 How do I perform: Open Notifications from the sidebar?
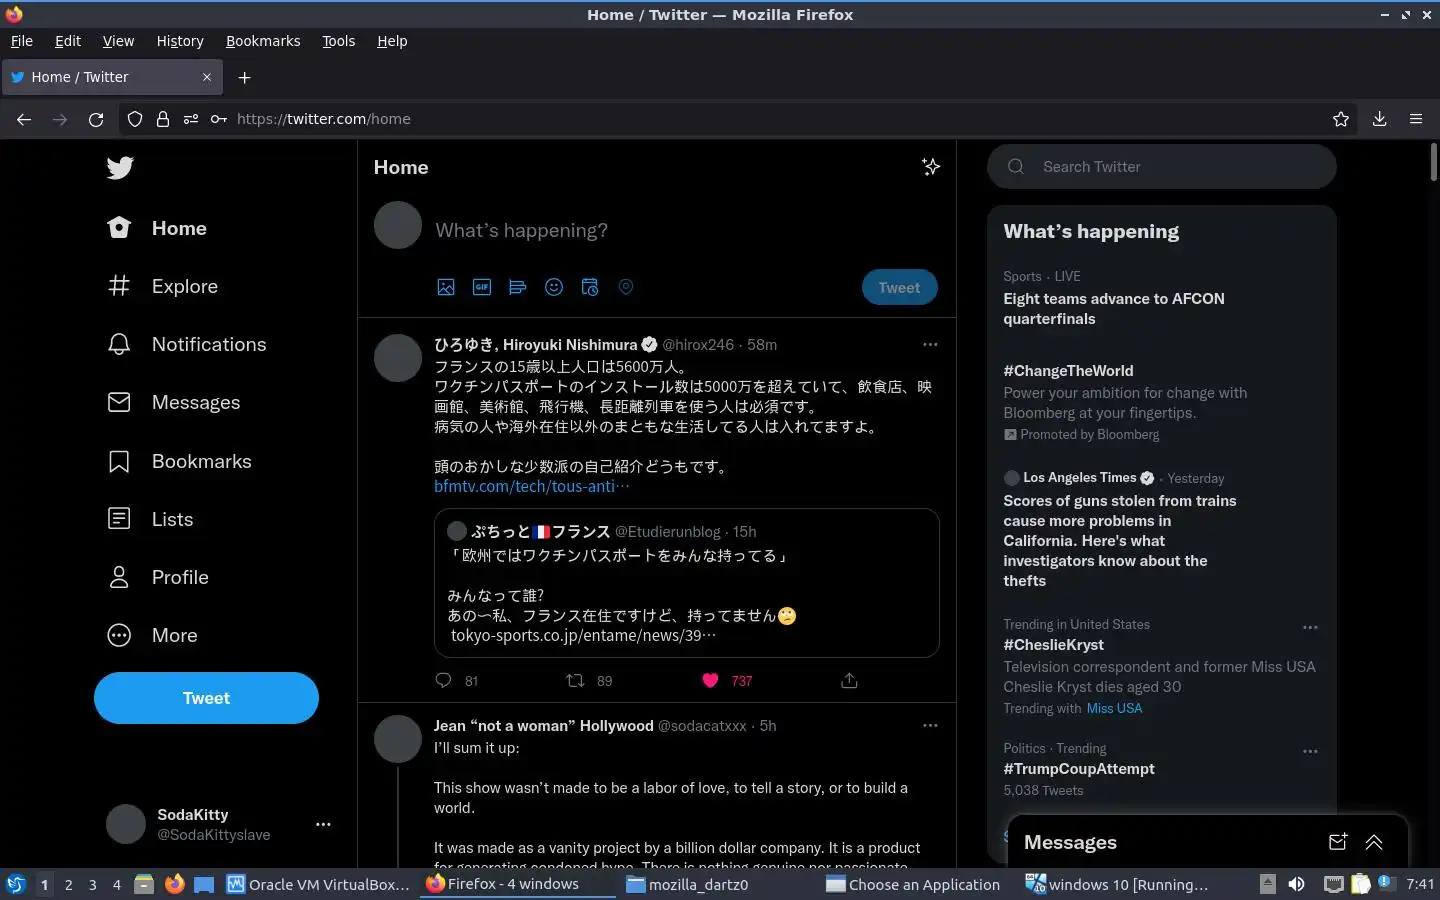[x=186, y=344]
